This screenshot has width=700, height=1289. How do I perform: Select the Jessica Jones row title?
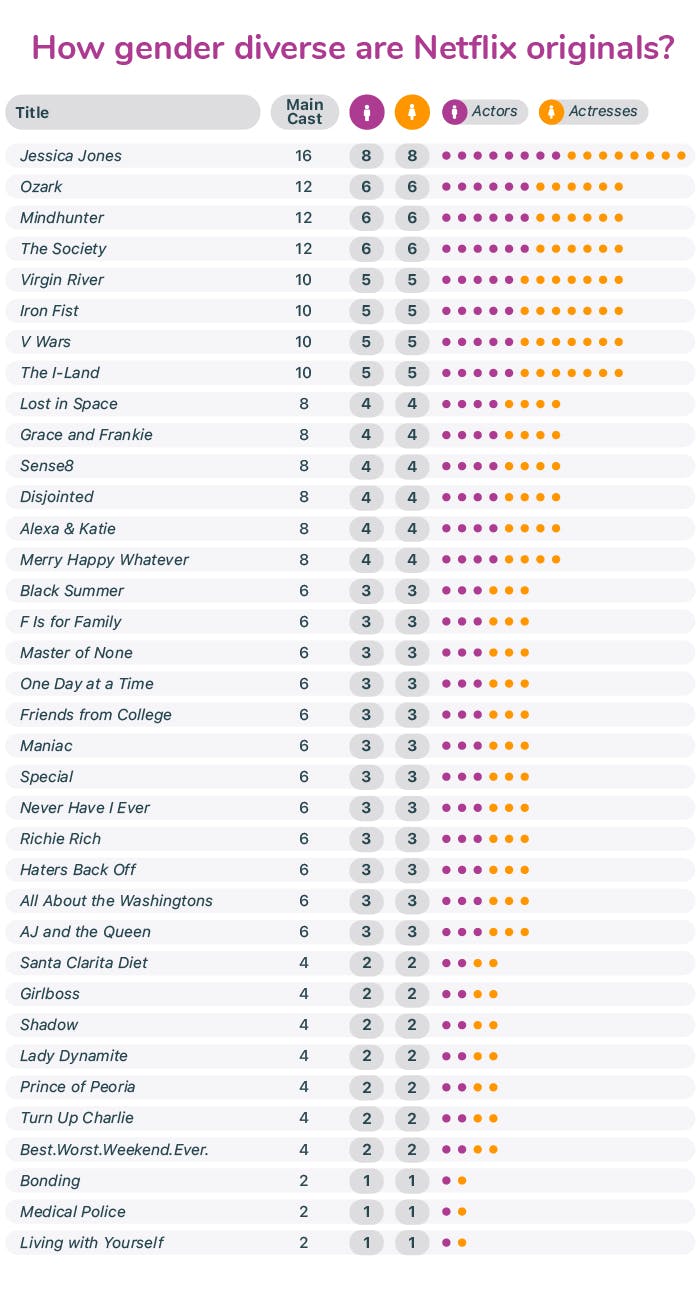71,156
